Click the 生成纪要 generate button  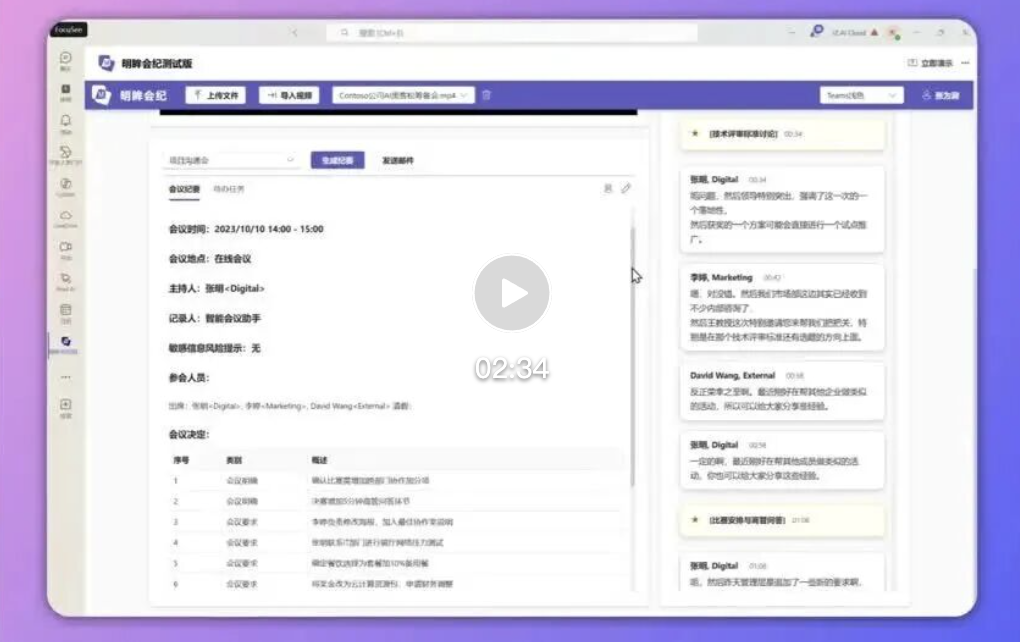tap(339, 160)
